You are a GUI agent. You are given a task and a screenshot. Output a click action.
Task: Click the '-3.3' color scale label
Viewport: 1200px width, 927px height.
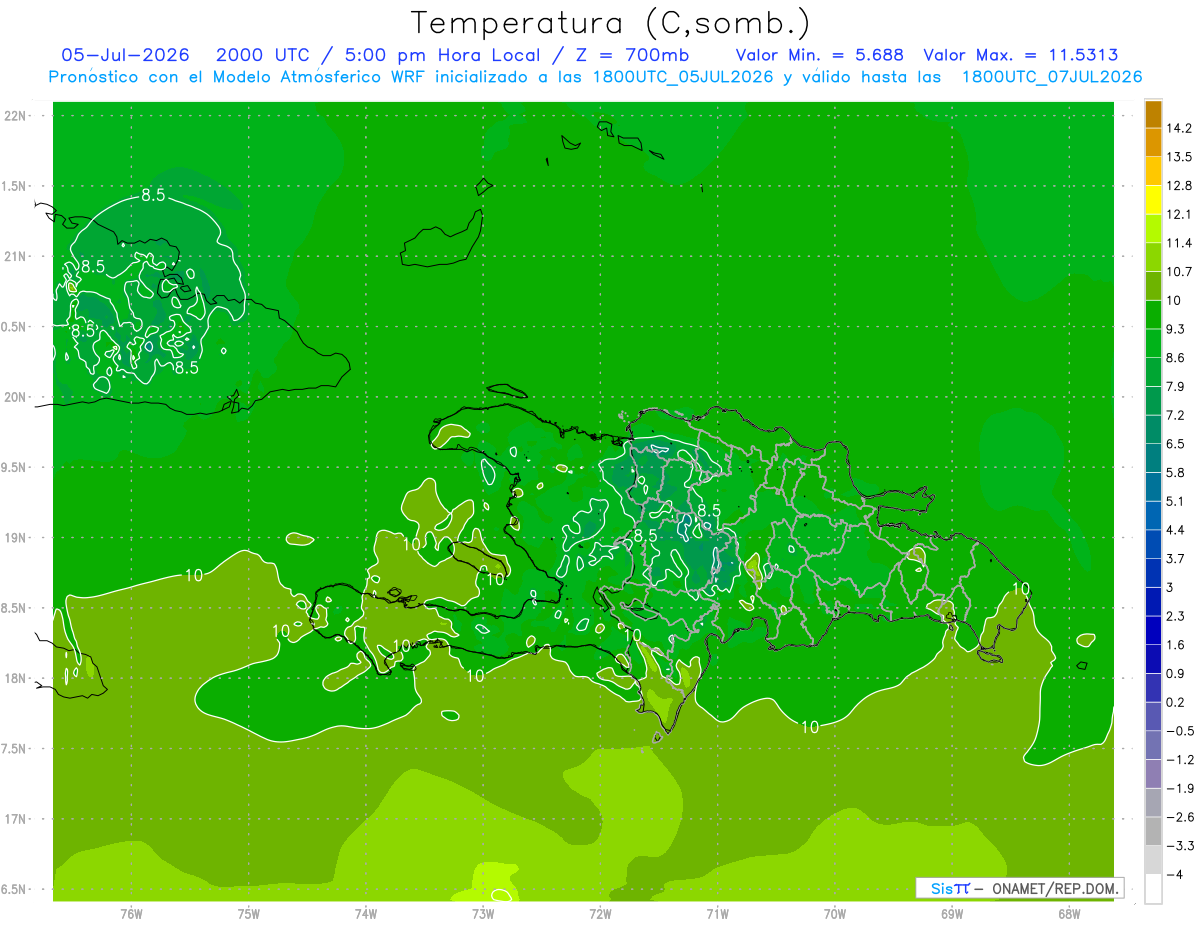(1179, 846)
